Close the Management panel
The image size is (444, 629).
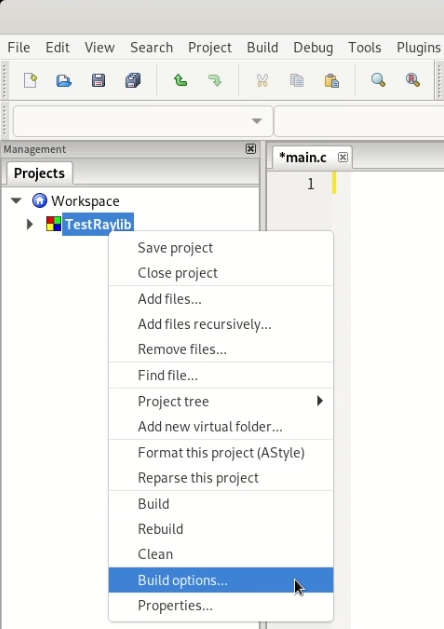pos(251,149)
